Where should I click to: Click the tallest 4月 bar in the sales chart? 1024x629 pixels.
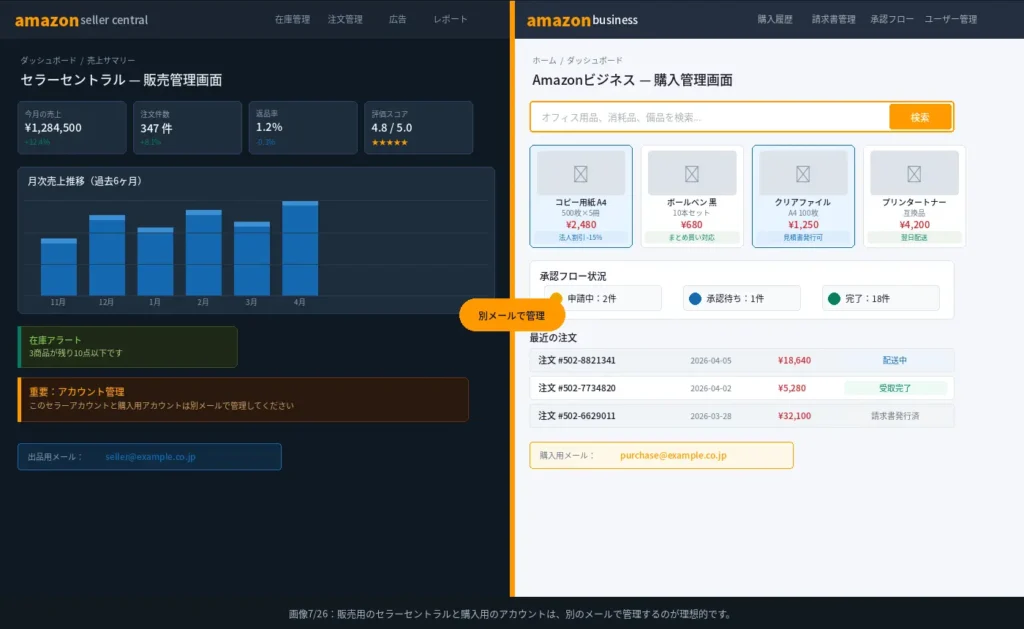pyautogui.click(x=302, y=250)
